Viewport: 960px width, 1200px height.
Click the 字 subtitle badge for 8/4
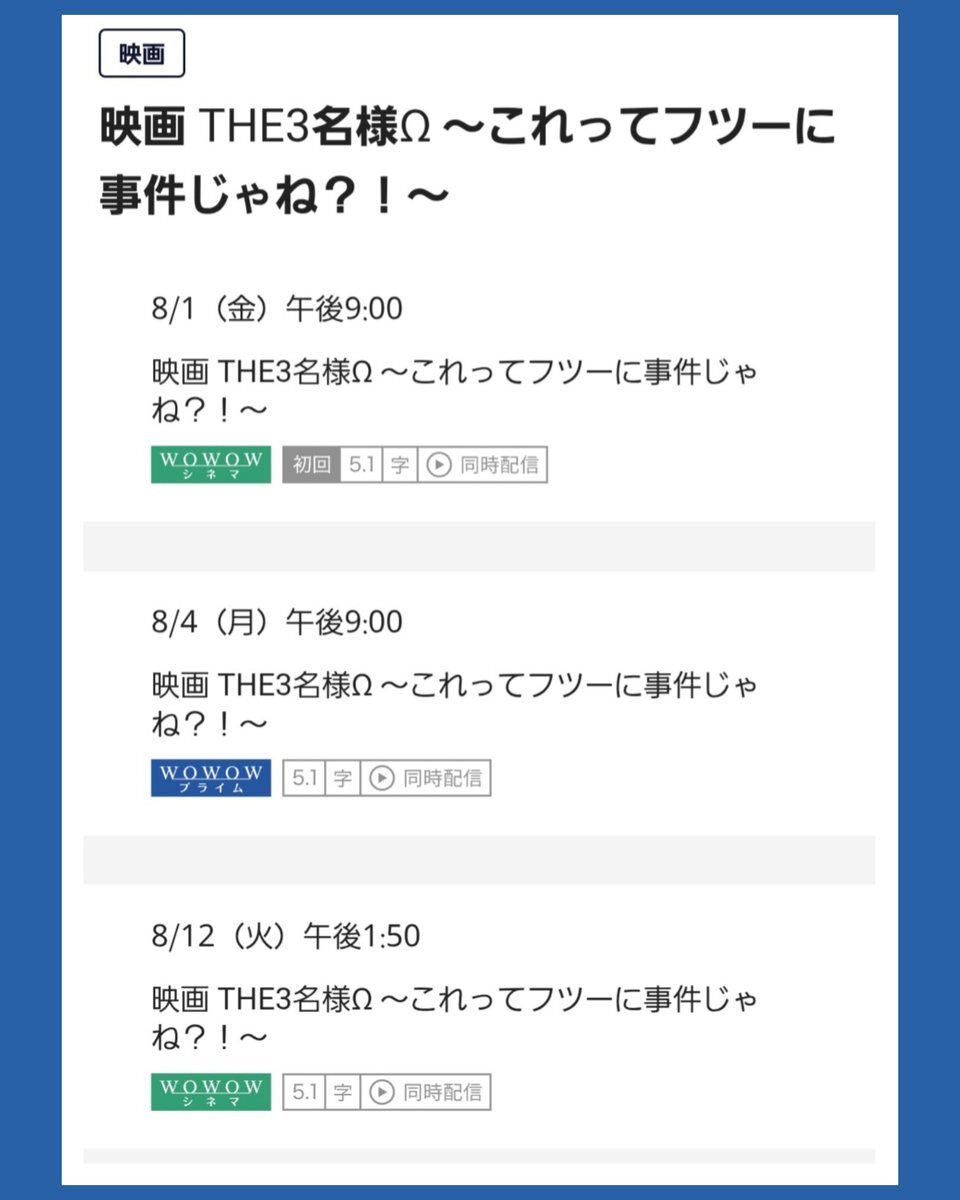[343, 778]
